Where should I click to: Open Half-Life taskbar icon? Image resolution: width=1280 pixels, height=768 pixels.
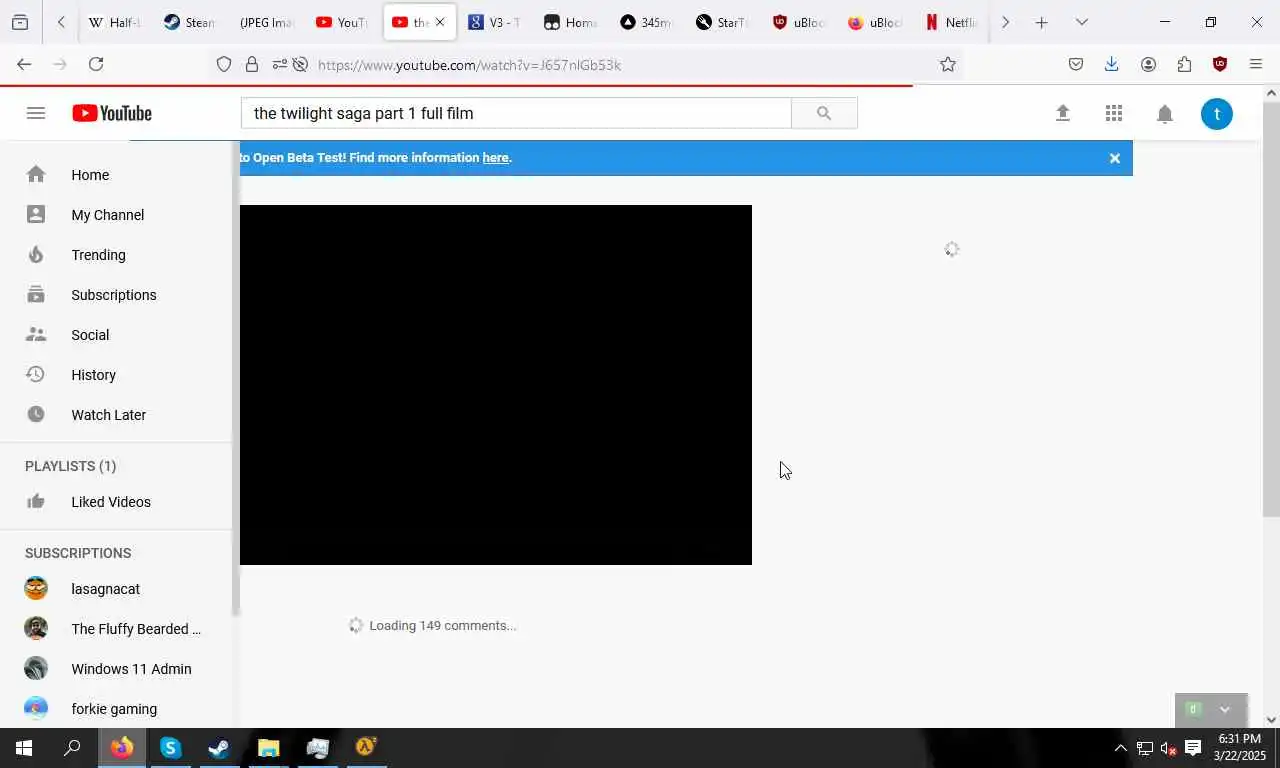tap(366, 748)
